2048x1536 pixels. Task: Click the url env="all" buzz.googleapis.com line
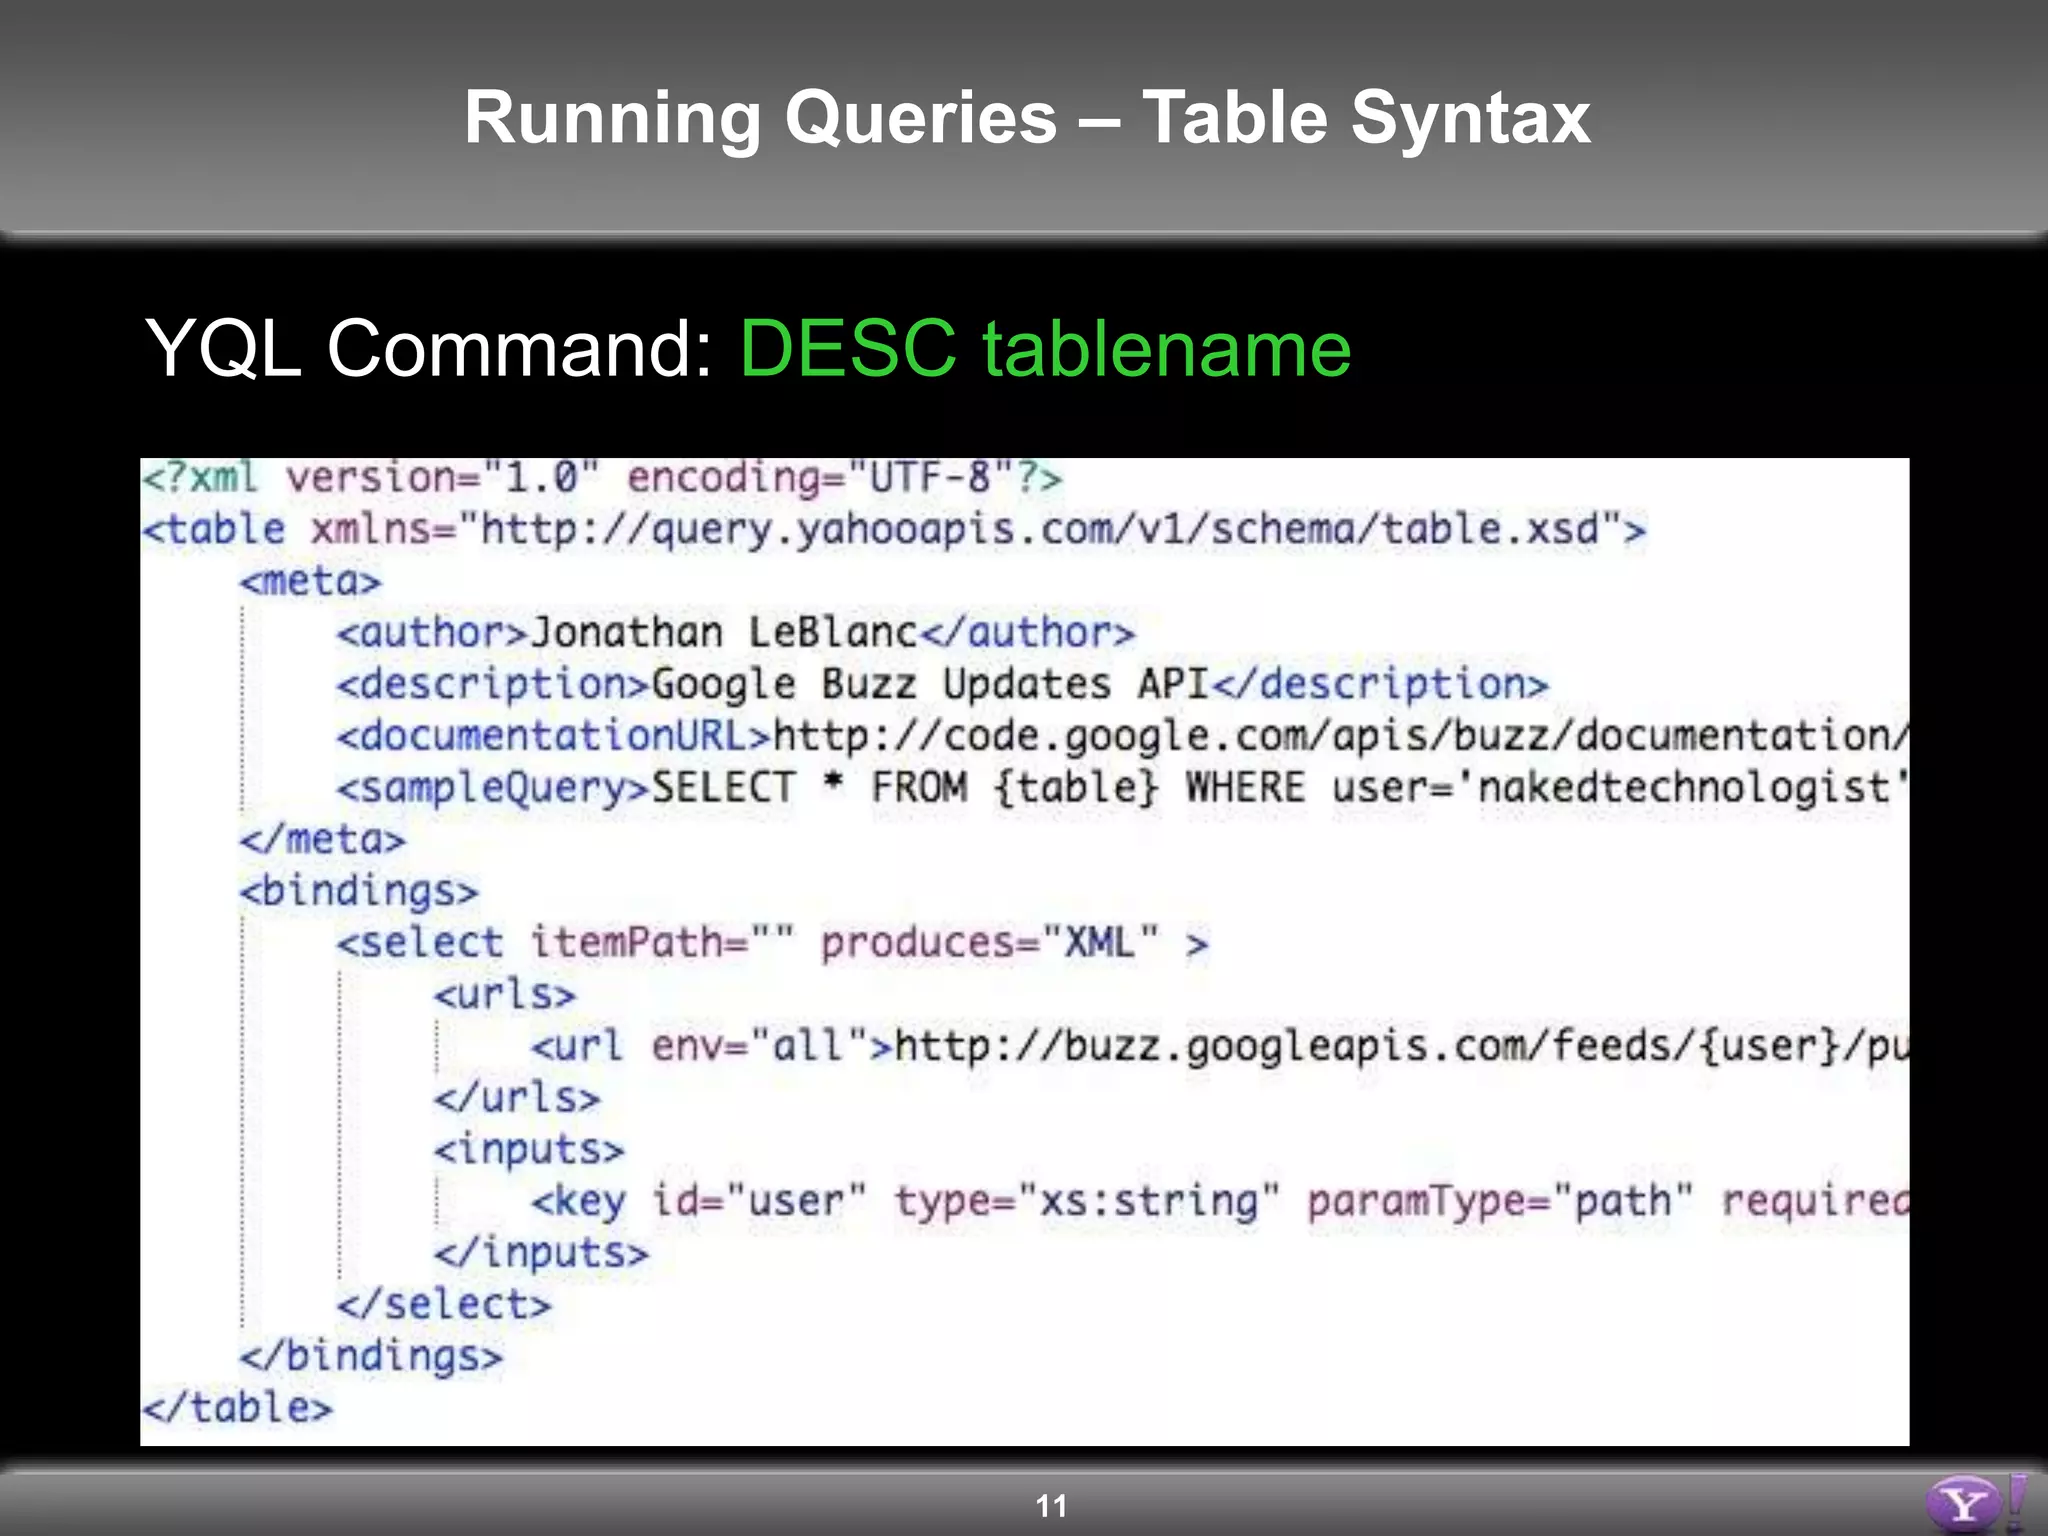(x=1220, y=1047)
